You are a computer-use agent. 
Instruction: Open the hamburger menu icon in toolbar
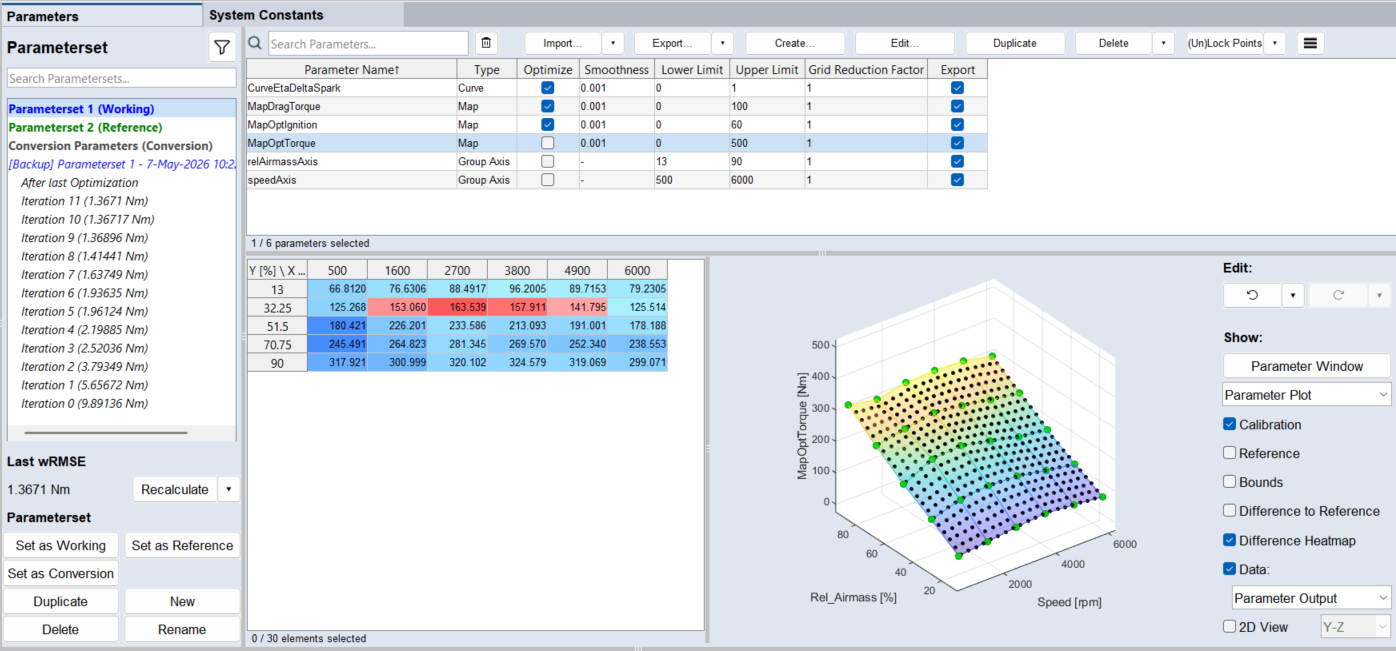pos(1311,43)
